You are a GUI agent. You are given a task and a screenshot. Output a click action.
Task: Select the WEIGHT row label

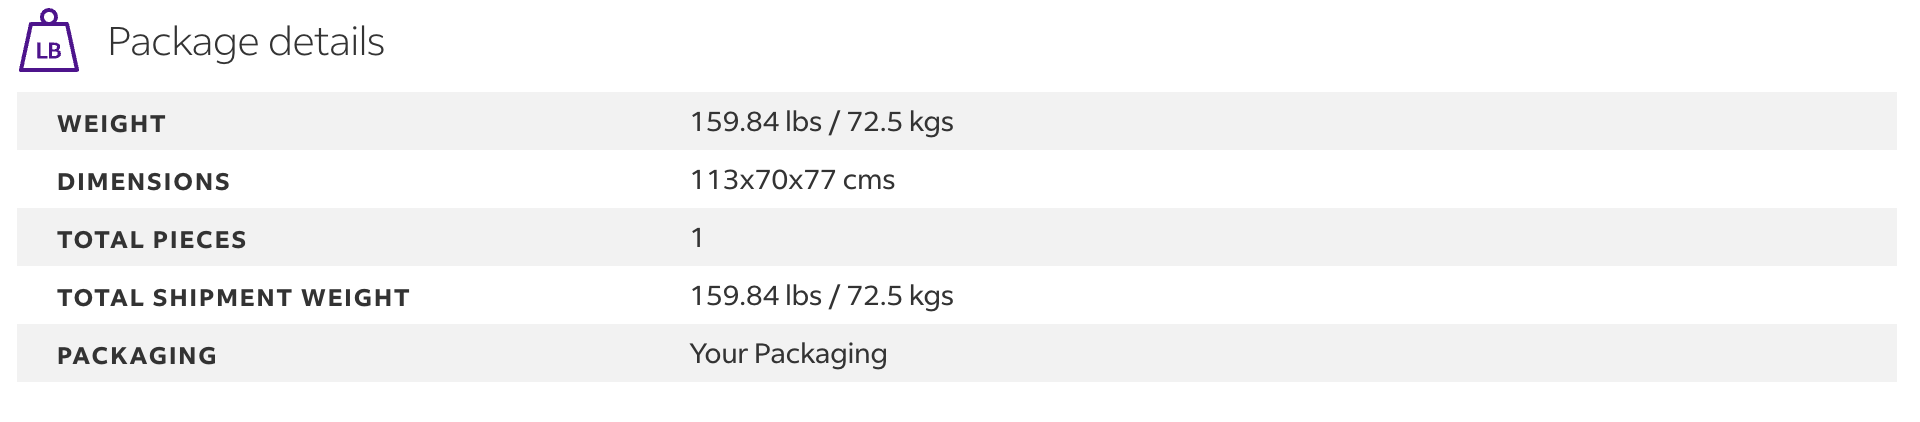point(111,124)
